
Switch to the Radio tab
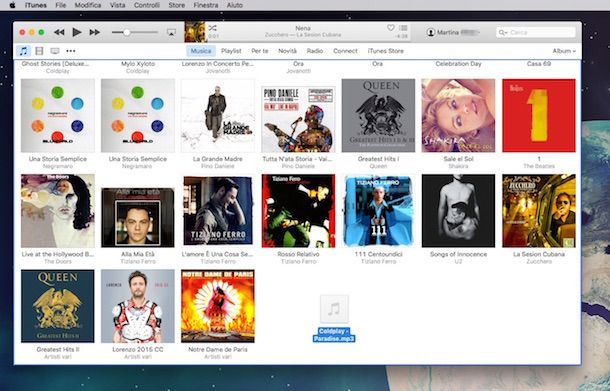point(315,51)
